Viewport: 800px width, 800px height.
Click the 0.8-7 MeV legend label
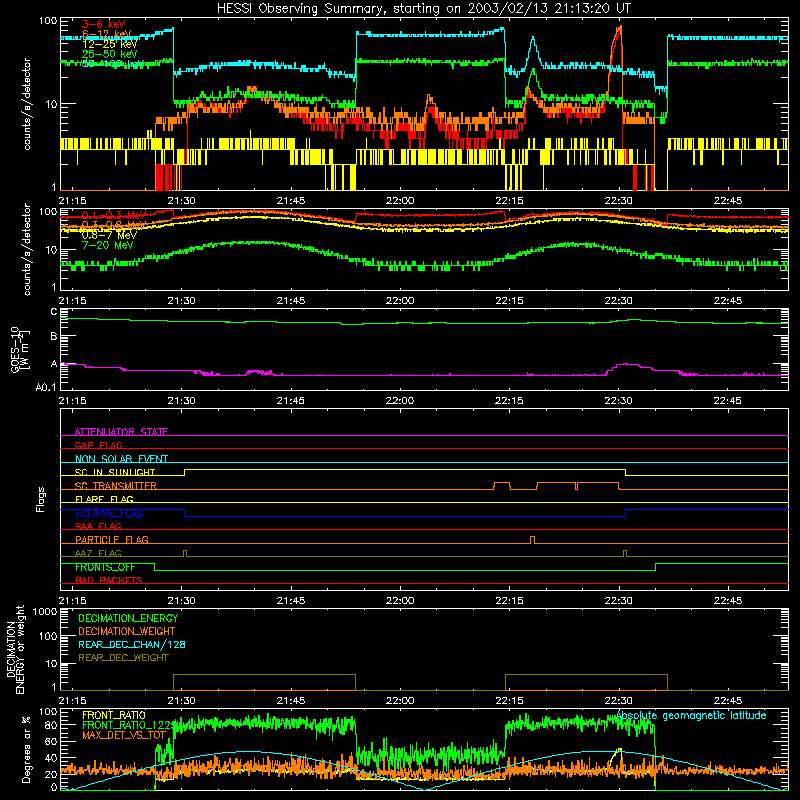(x=109, y=235)
